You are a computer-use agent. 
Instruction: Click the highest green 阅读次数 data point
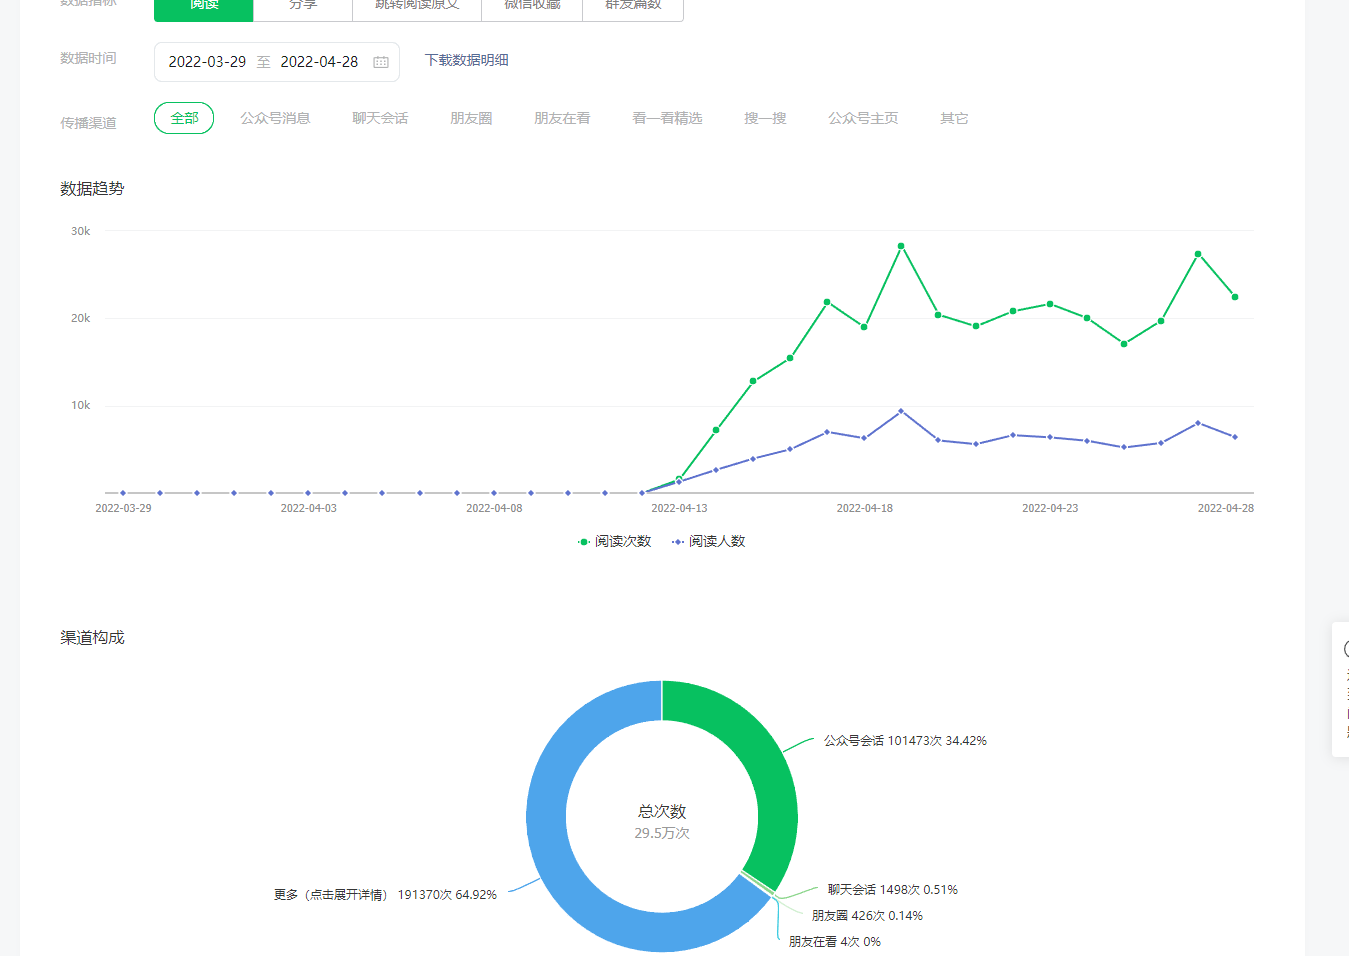point(901,246)
